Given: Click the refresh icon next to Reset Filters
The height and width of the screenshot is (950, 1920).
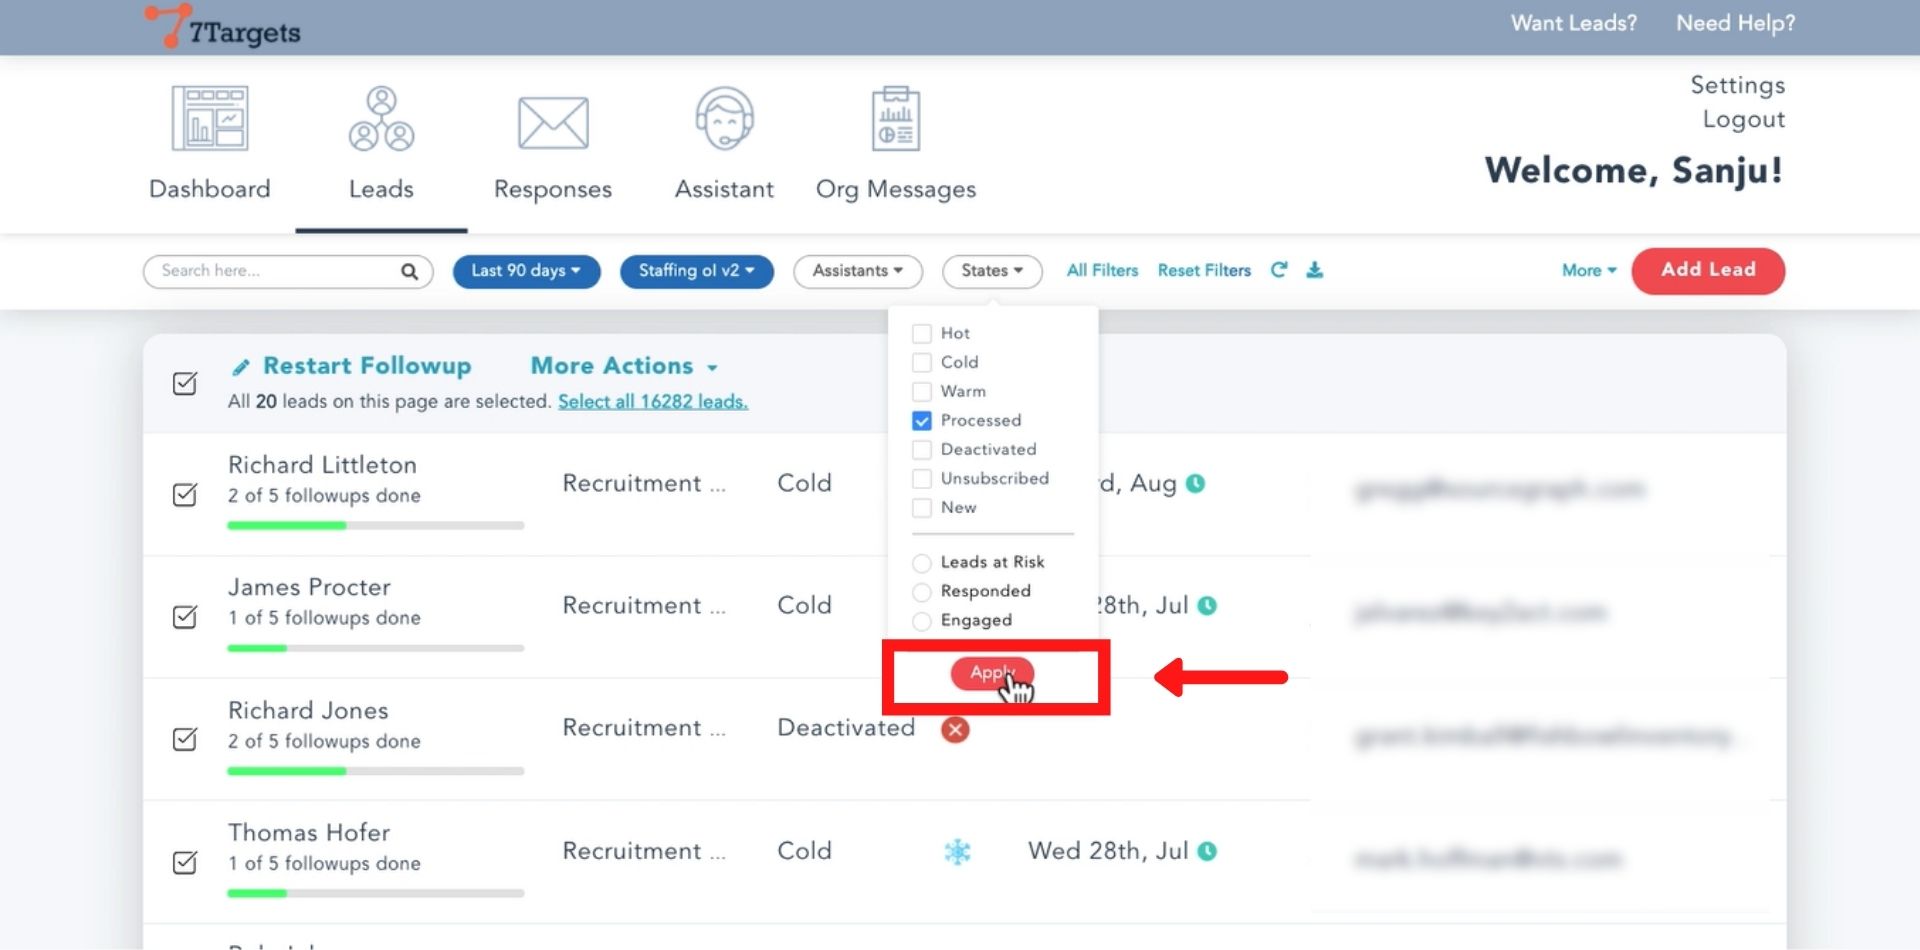Looking at the screenshot, I should (1279, 270).
